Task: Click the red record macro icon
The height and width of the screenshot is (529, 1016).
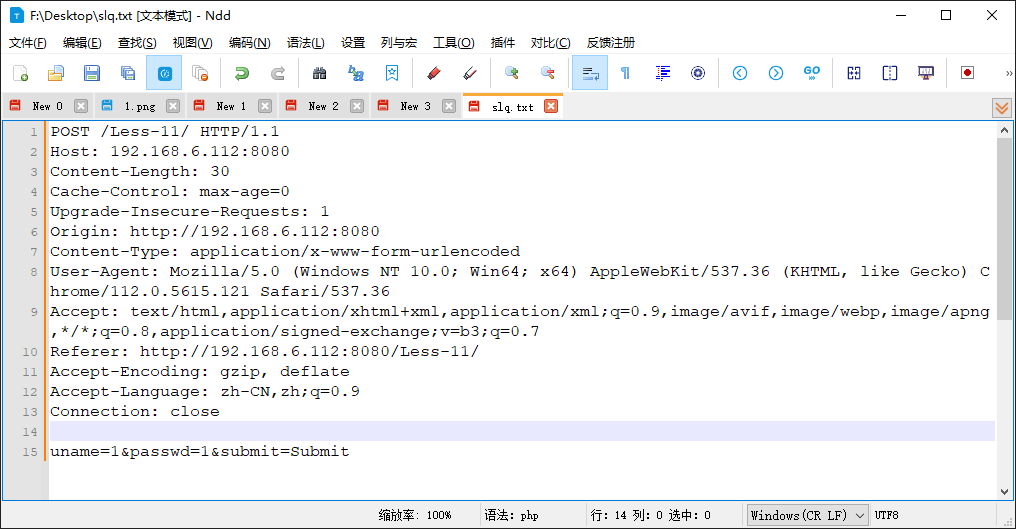Action: [x=967, y=73]
